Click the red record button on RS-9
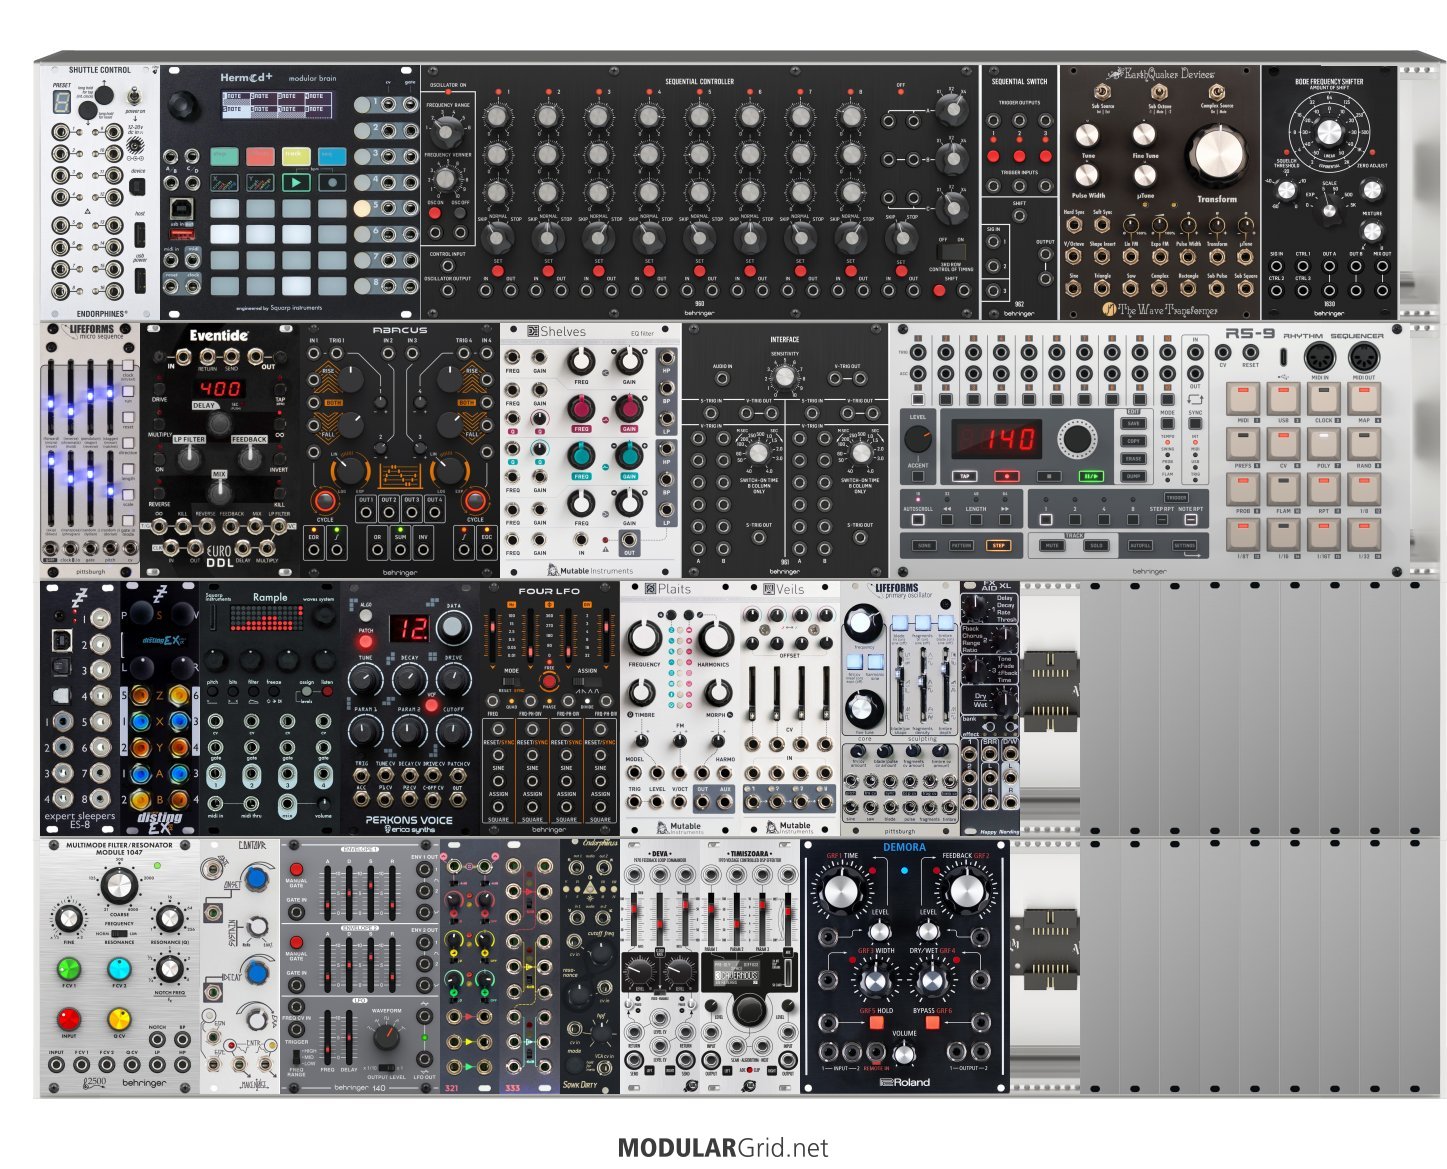This screenshot has height=1169, width=1447. [1006, 476]
